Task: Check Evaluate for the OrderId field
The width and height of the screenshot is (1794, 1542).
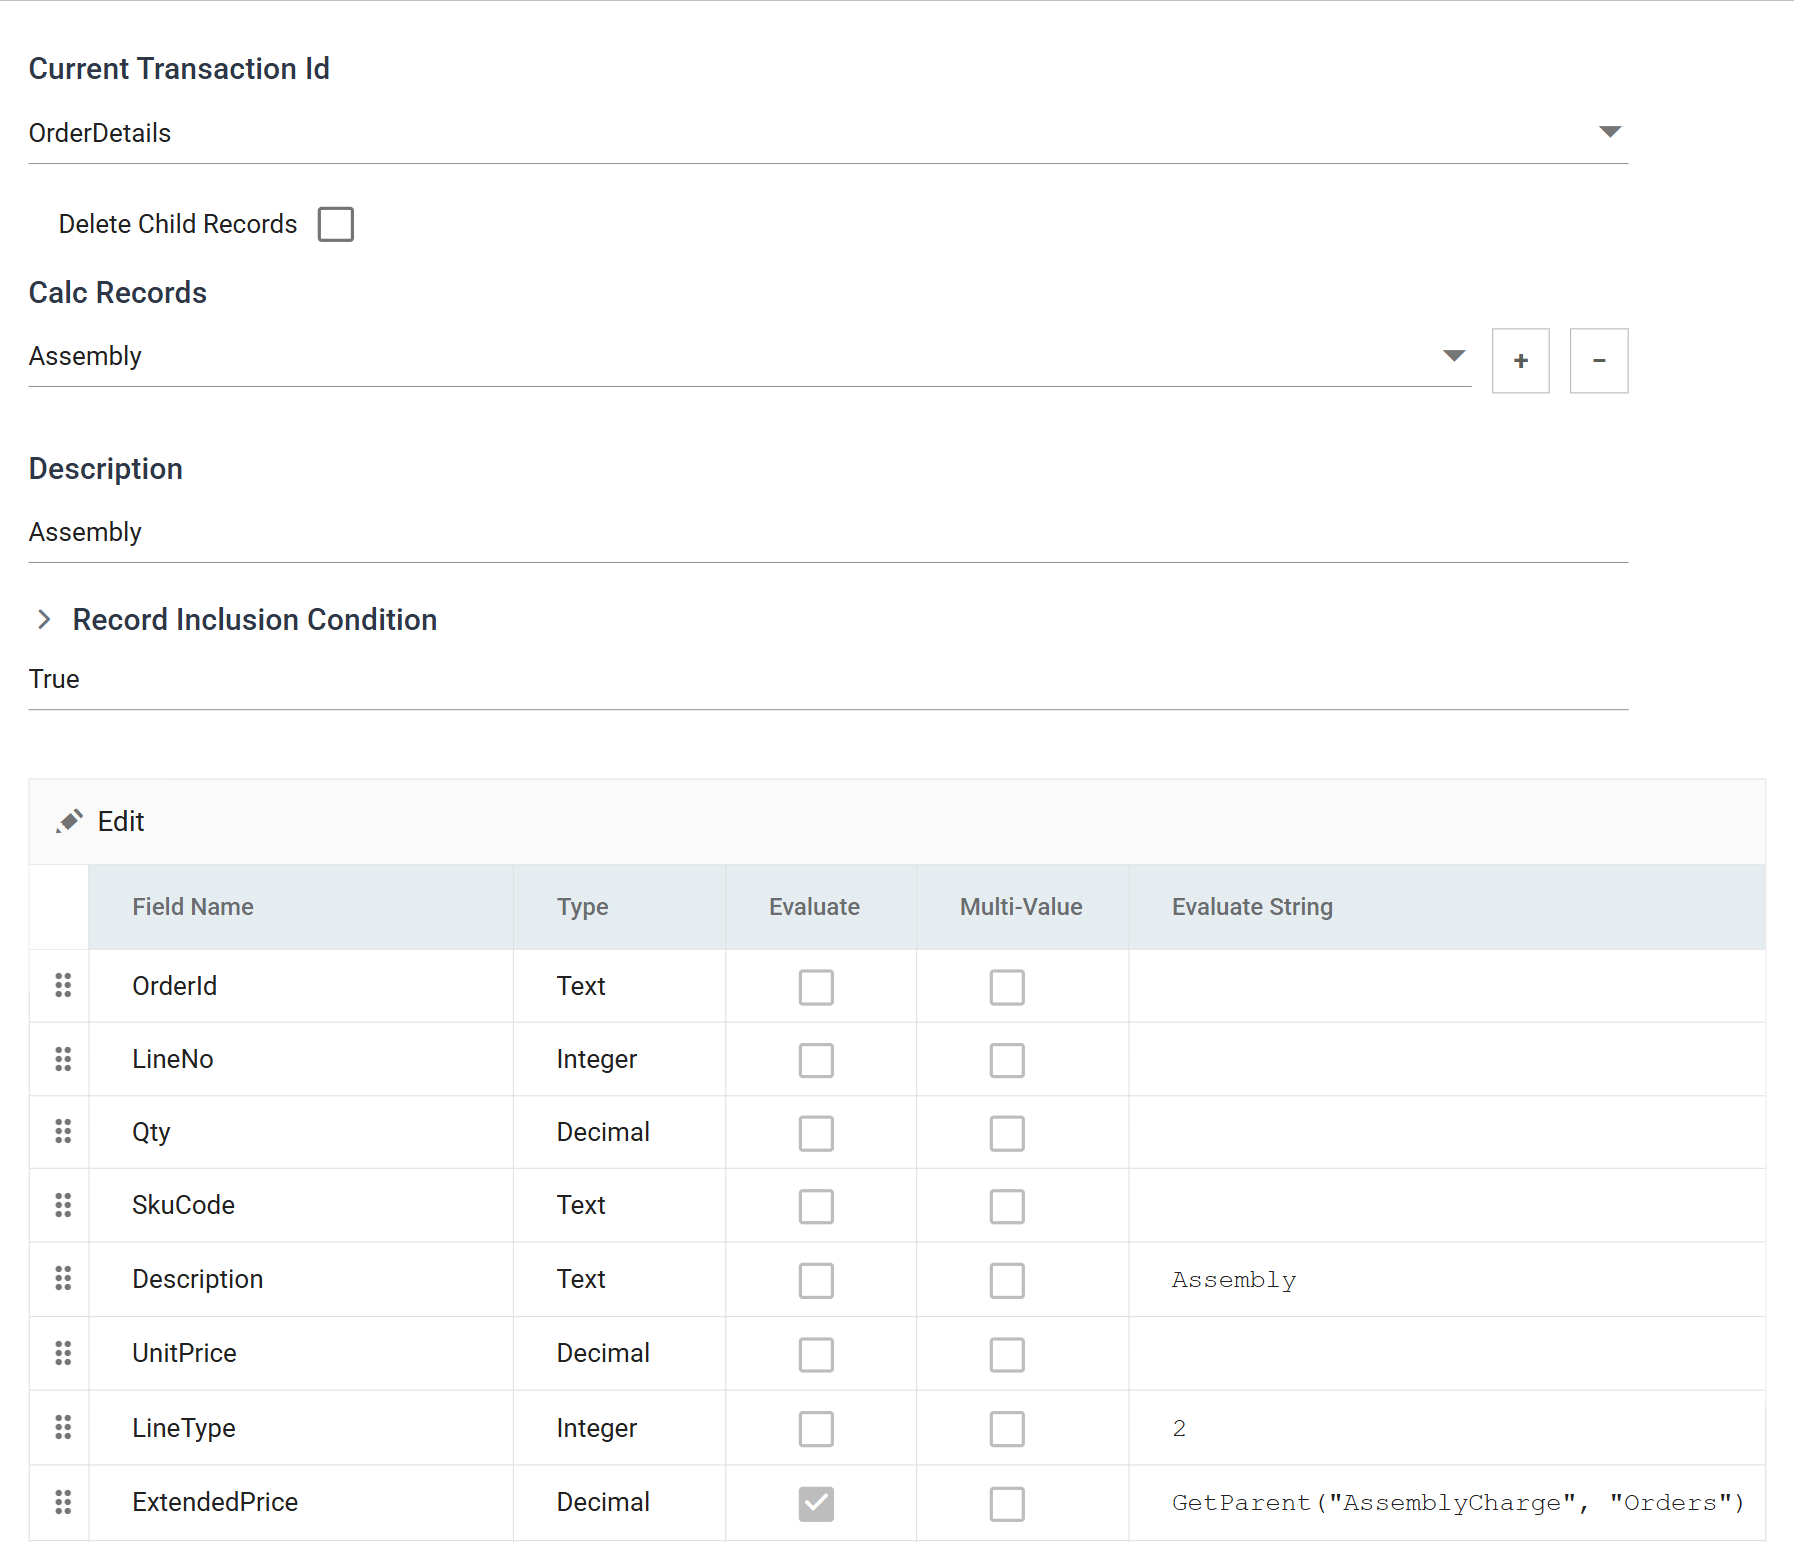Action: click(x=816, y=987)
